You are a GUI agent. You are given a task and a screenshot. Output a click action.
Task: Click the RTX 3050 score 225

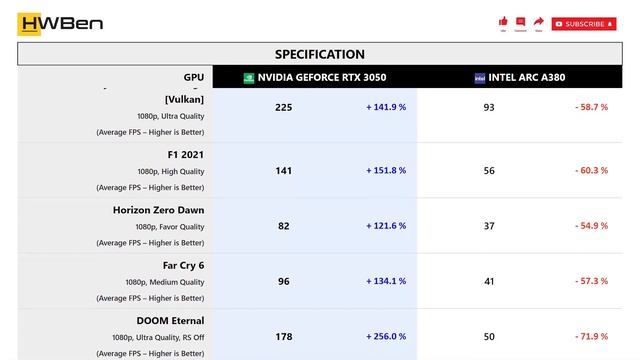coord(283,107)
